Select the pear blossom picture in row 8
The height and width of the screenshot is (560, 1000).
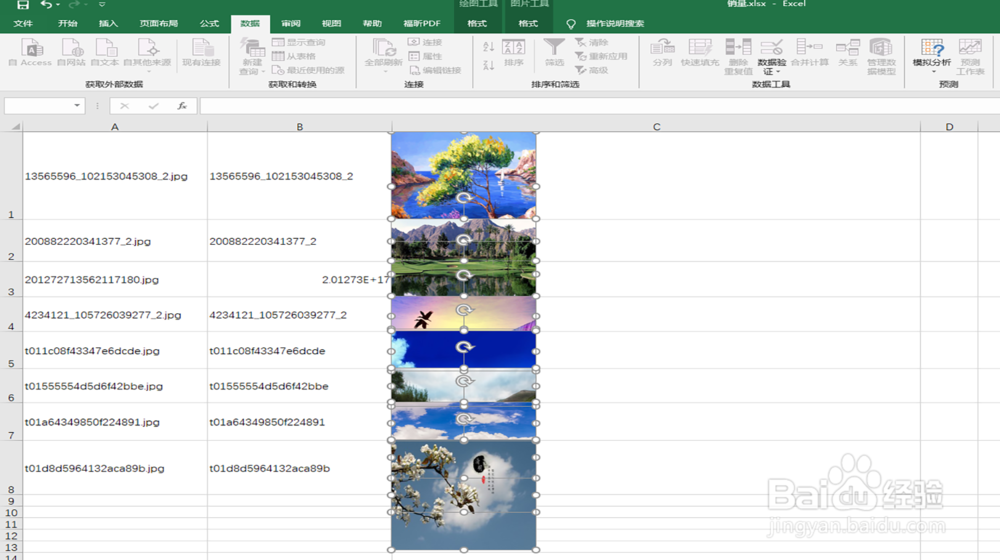point(464,495)
